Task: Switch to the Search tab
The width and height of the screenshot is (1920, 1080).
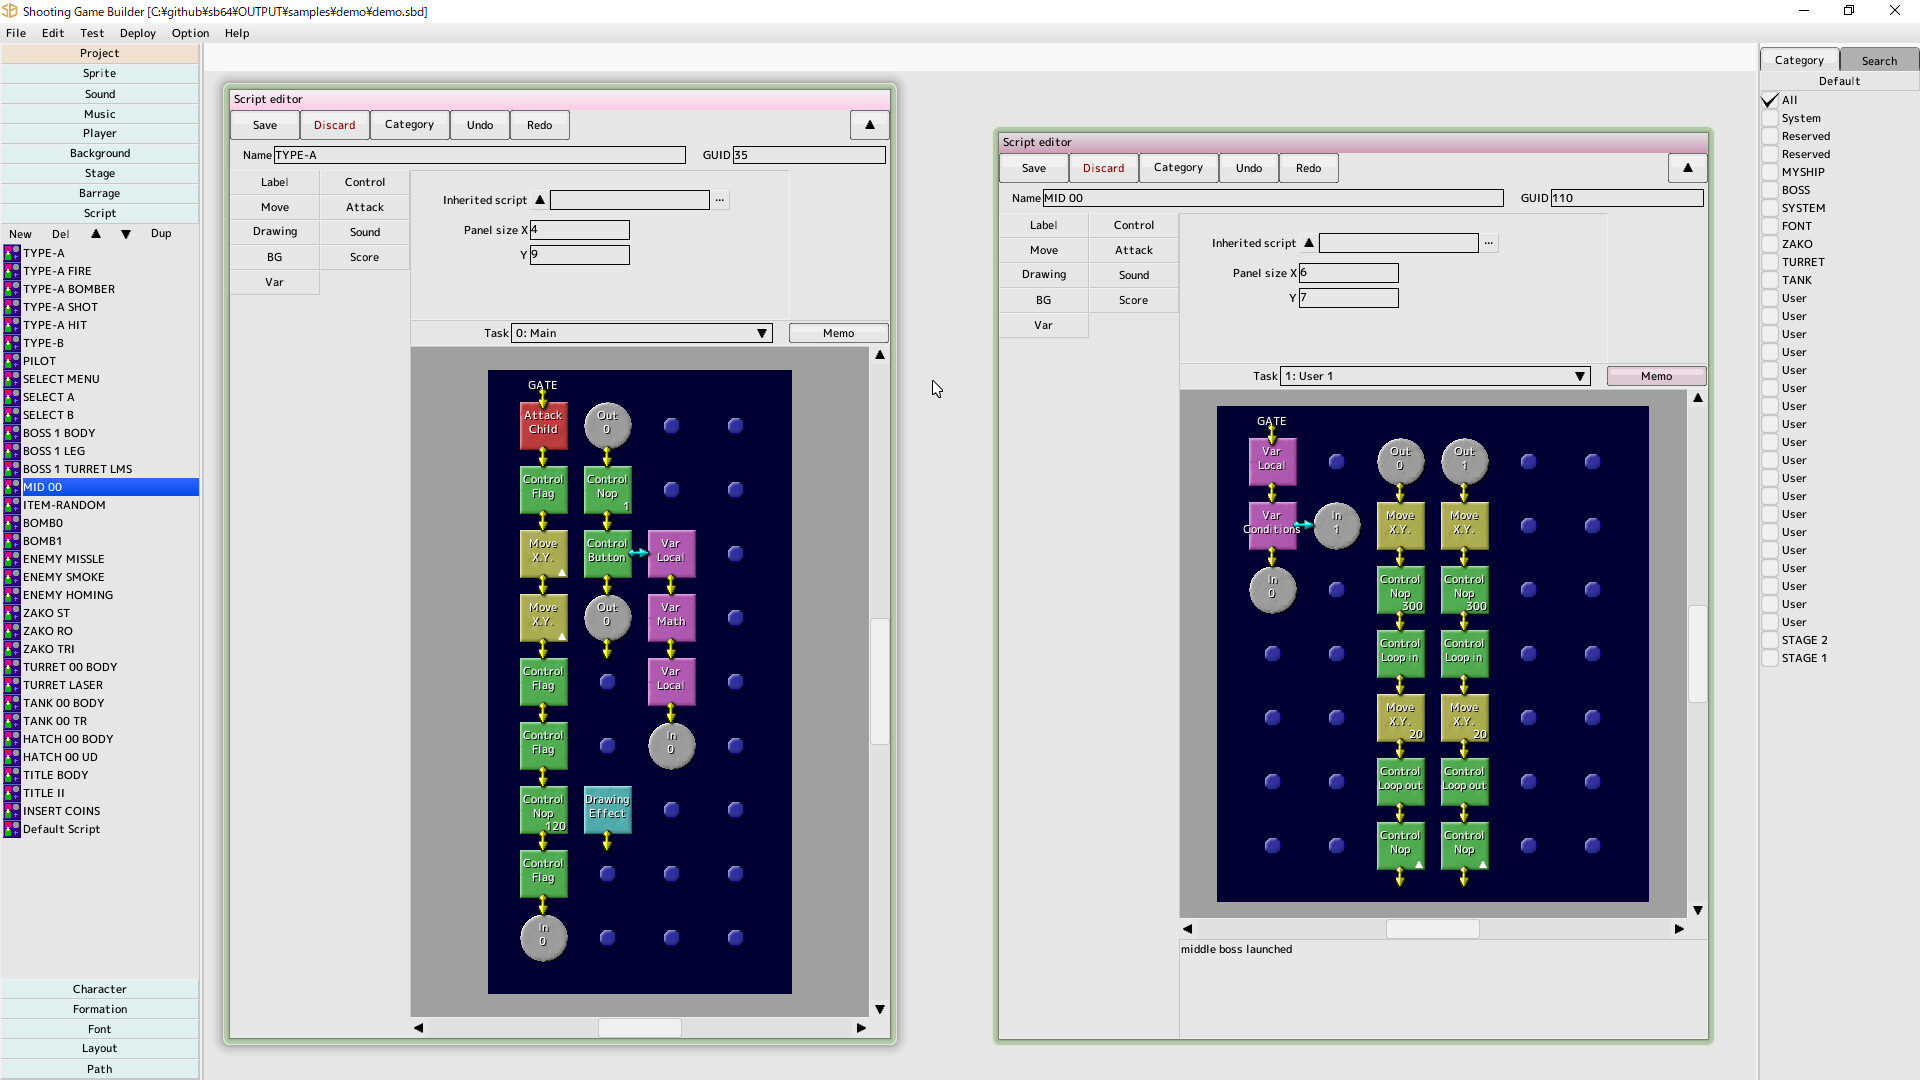Action: (1878, 60)
